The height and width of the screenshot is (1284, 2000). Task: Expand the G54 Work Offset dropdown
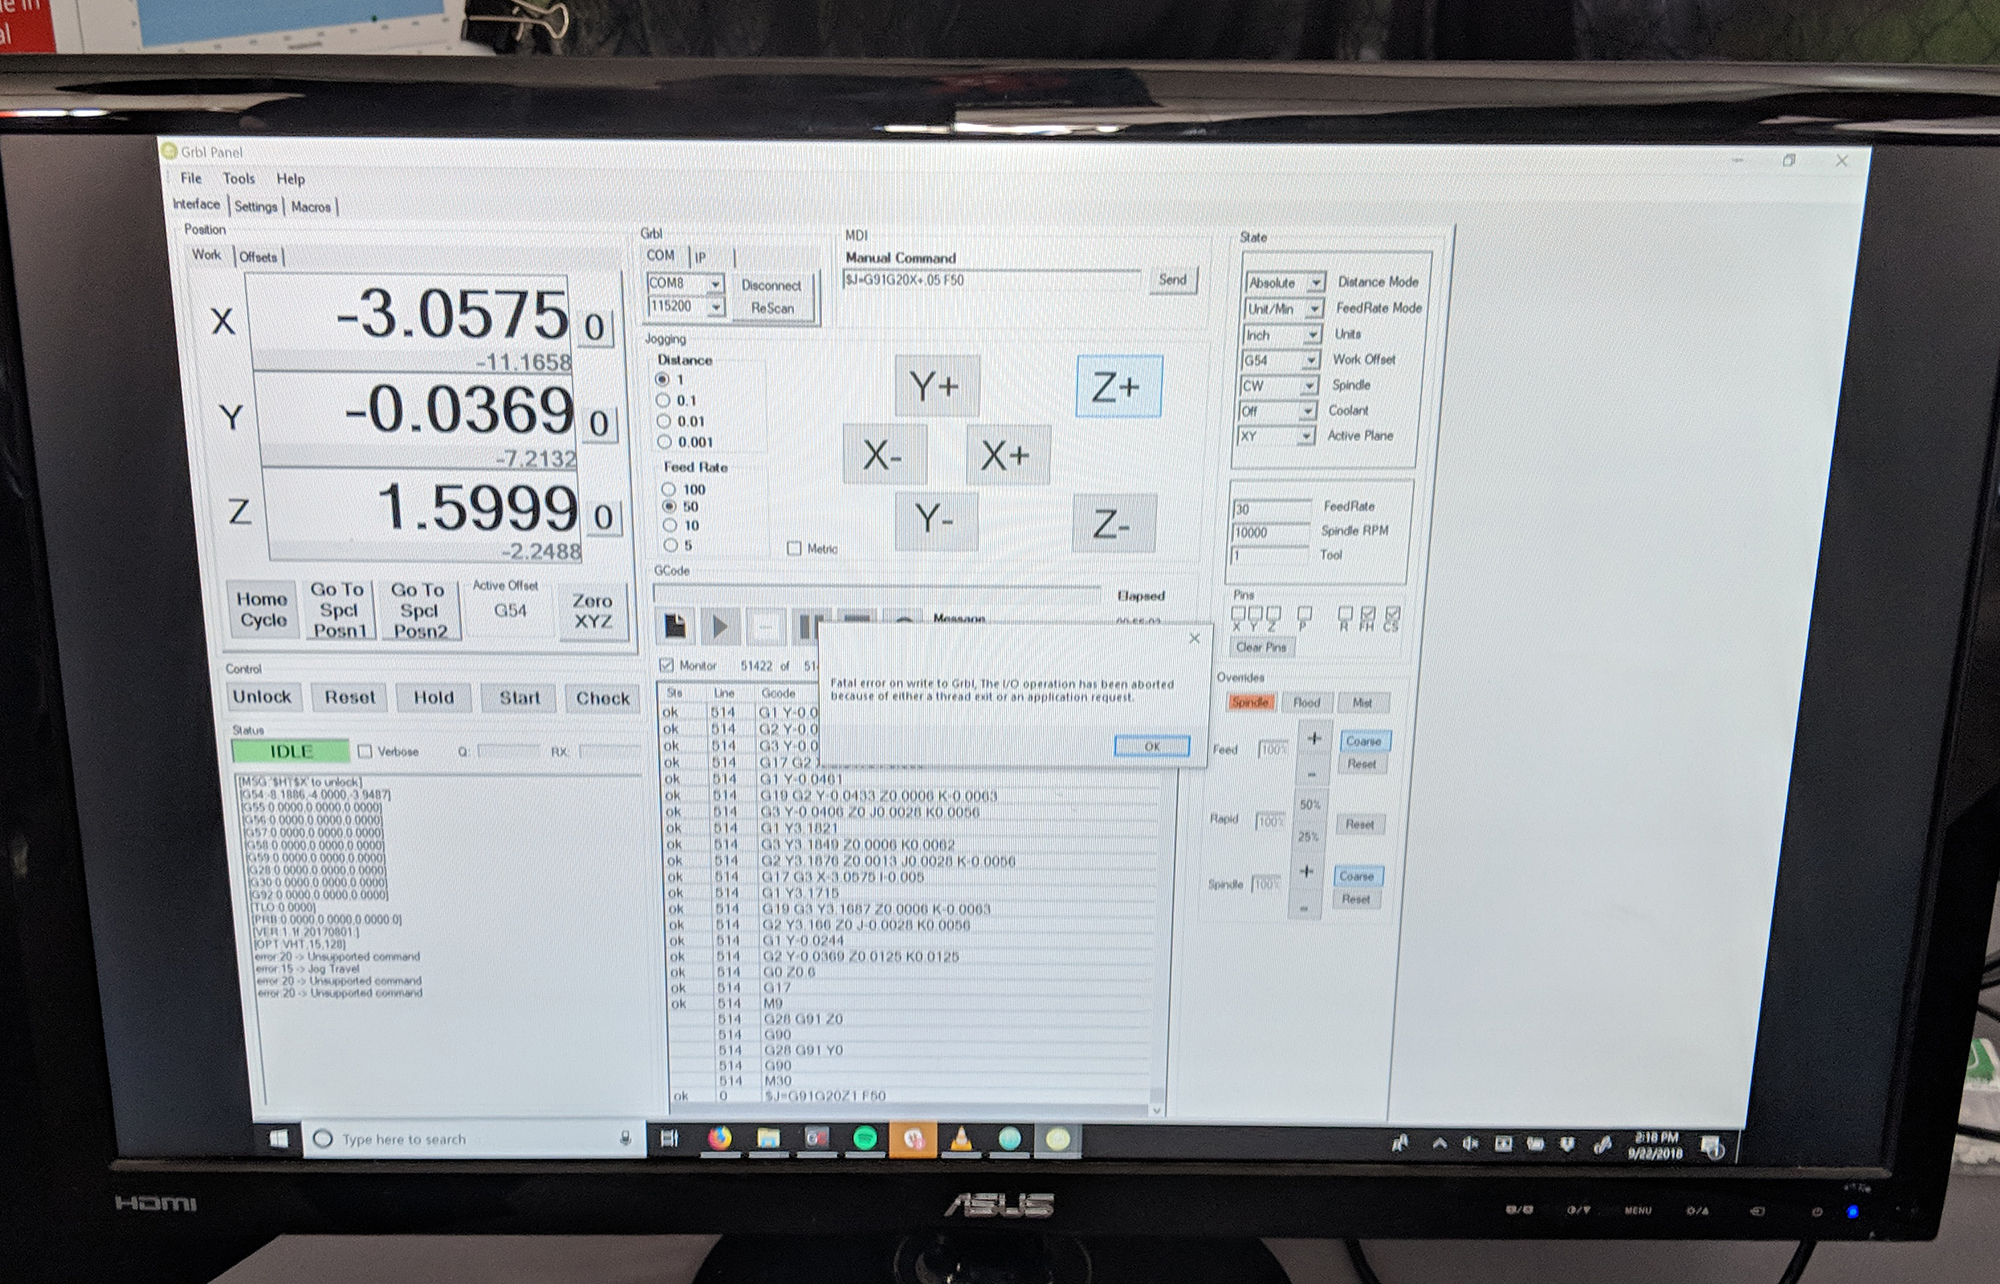1310,360
